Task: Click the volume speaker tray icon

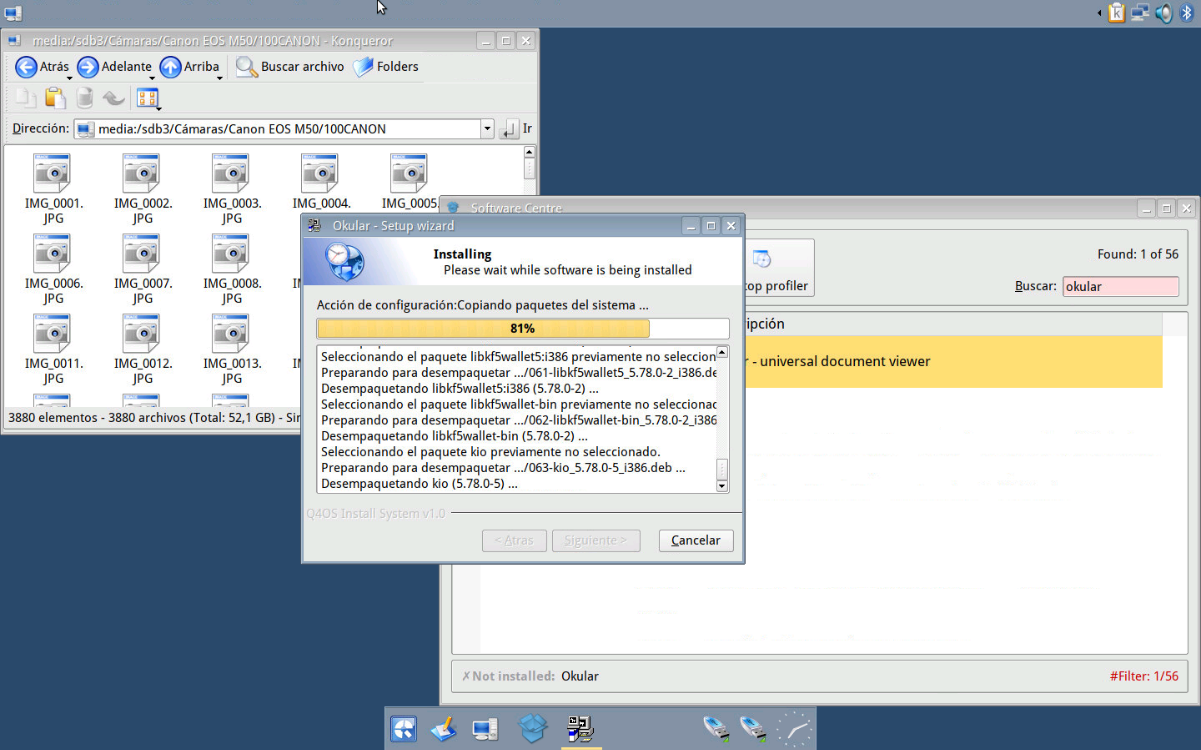Action: pos(1164,13)
